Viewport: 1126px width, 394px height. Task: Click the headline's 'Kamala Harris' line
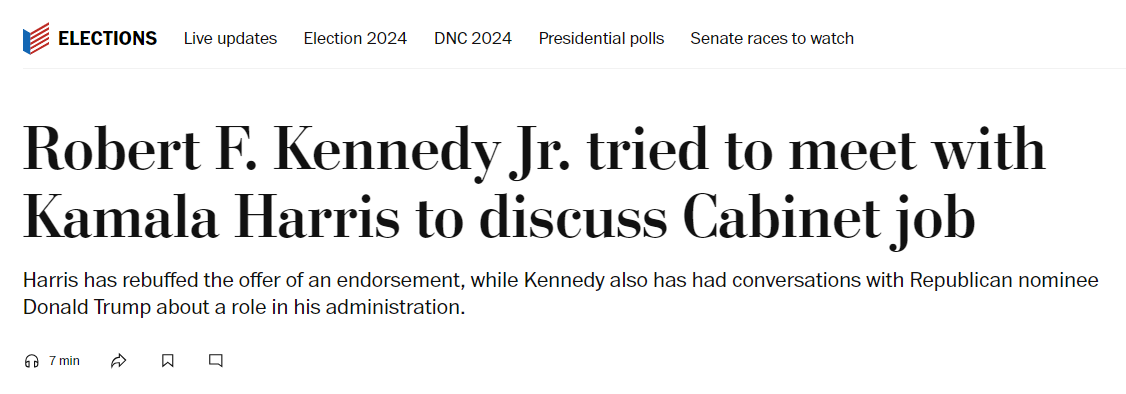coord(499,218)
